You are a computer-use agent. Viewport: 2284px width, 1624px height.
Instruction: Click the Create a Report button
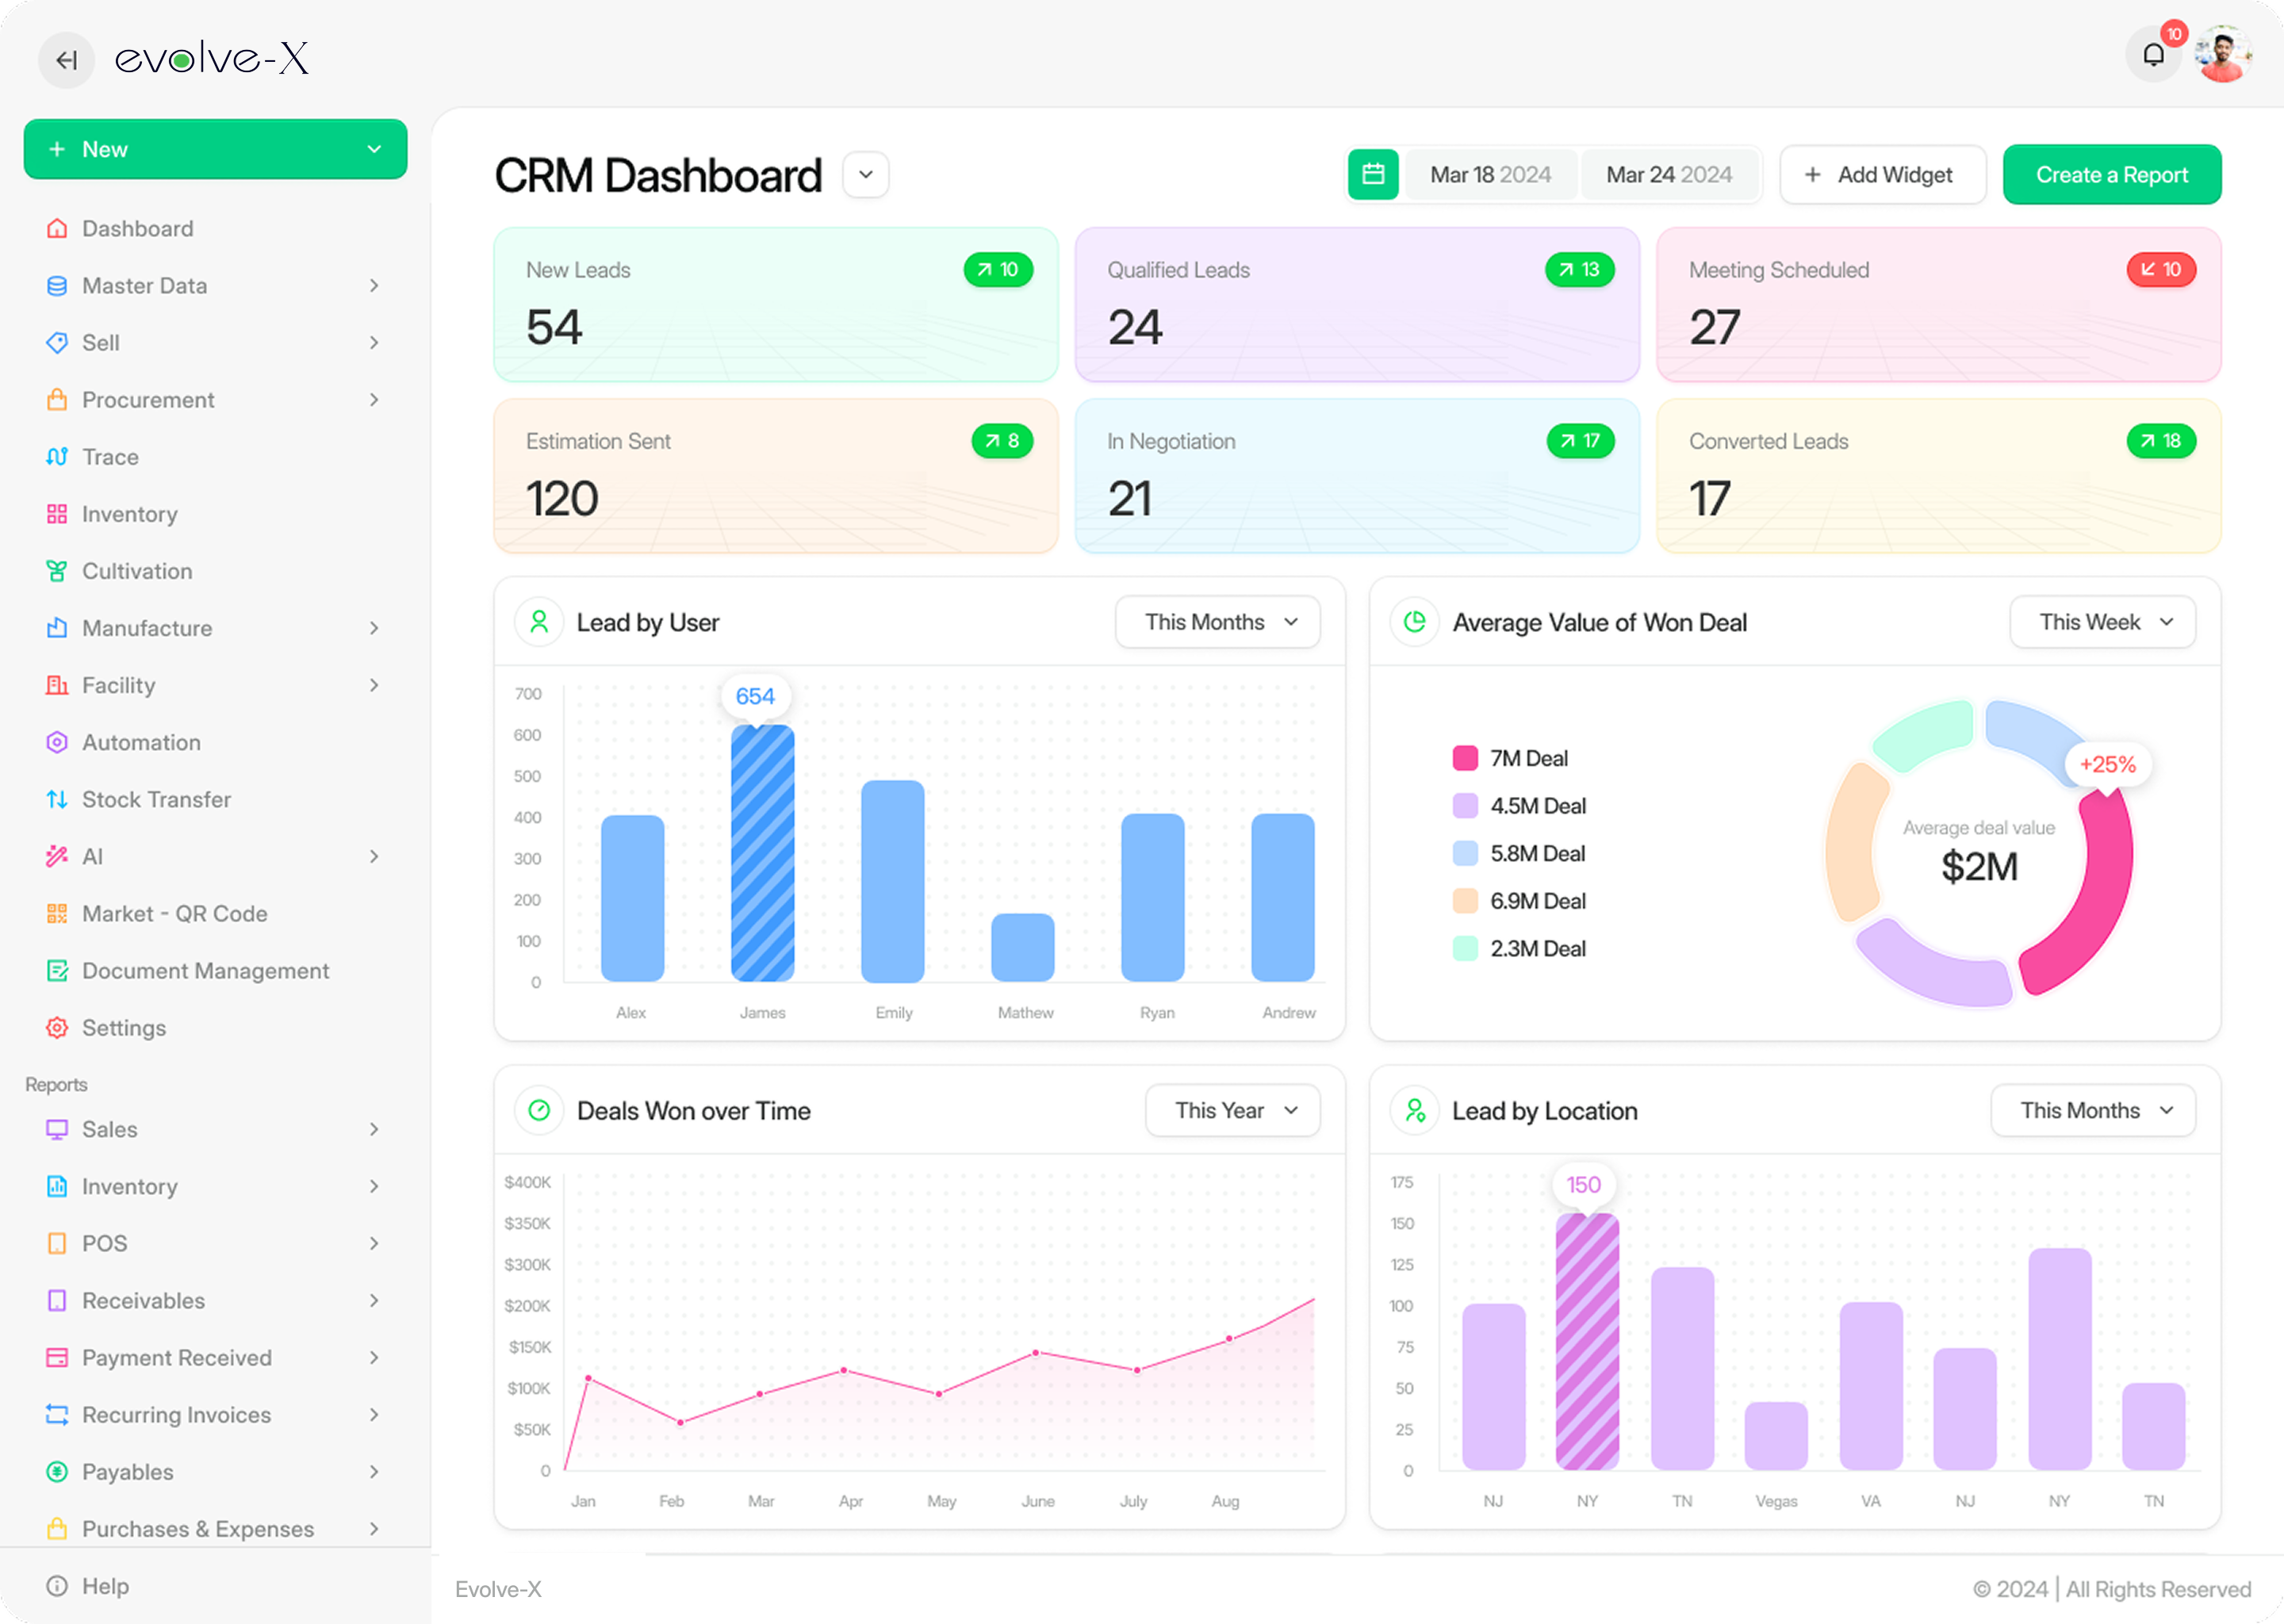(x=2111, y=175)
